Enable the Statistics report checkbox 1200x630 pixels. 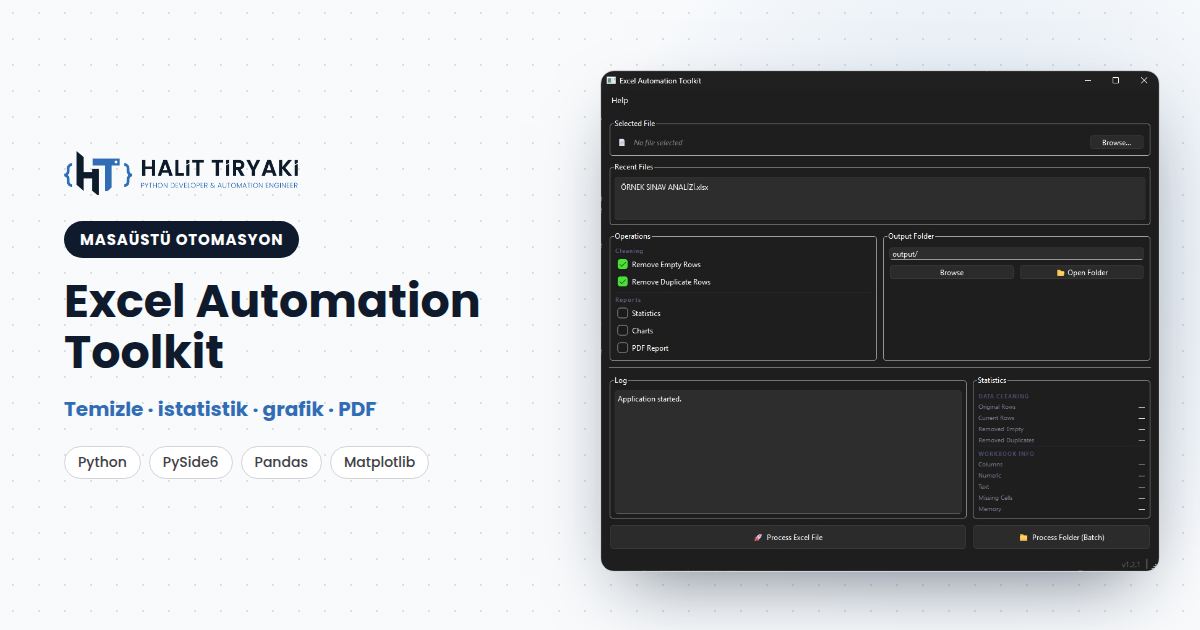point(623,313)
